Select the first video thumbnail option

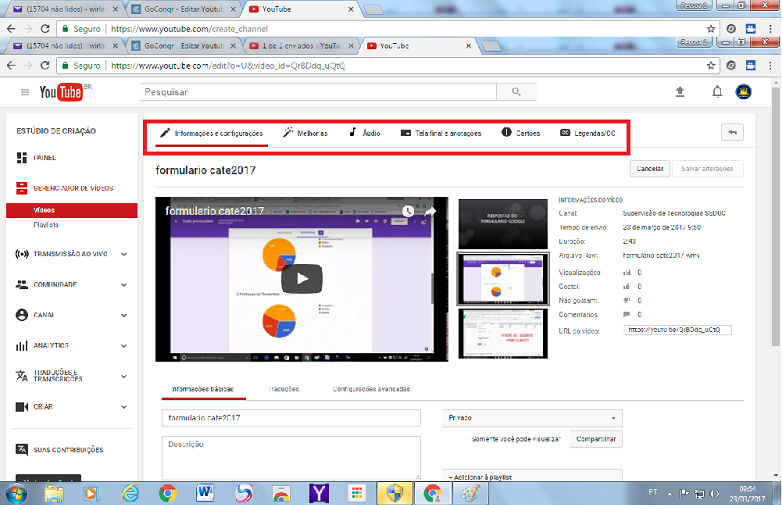point(503,222)
